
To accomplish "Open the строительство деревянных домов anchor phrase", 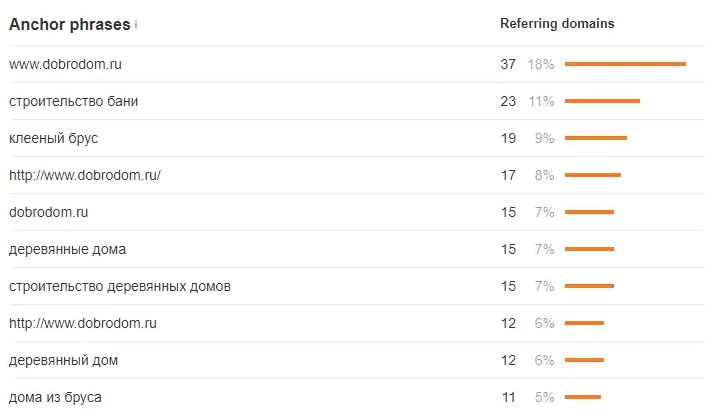I will (120, 286).
